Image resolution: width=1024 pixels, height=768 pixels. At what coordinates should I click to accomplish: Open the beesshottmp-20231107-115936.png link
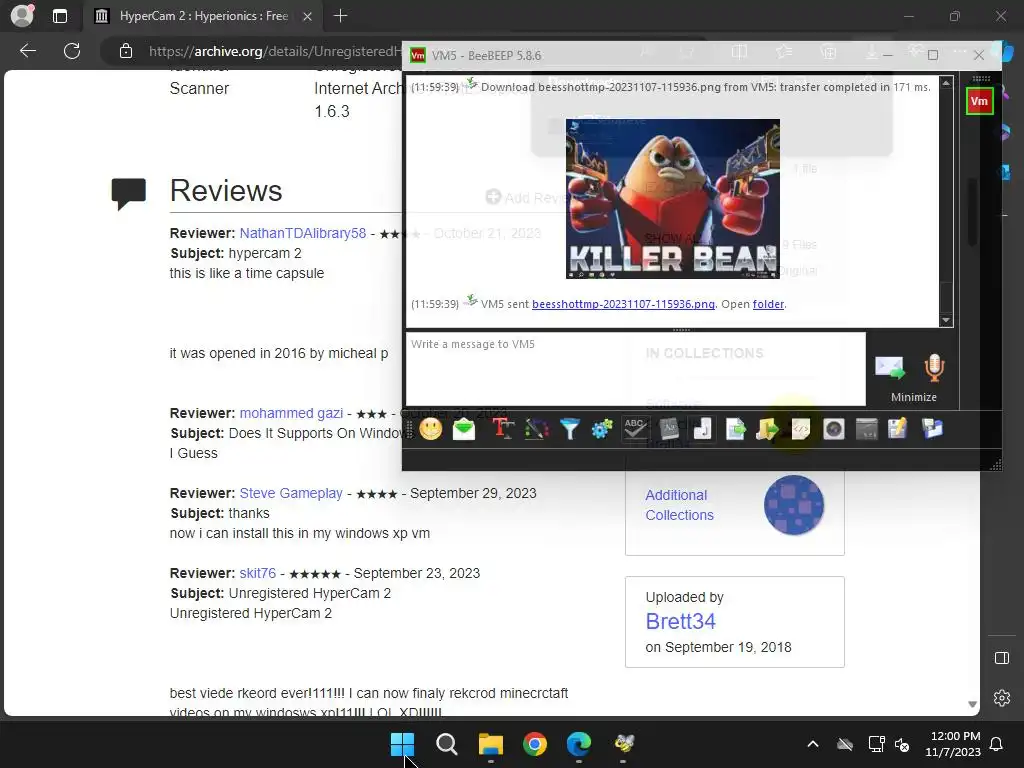[x=623, y=304]
